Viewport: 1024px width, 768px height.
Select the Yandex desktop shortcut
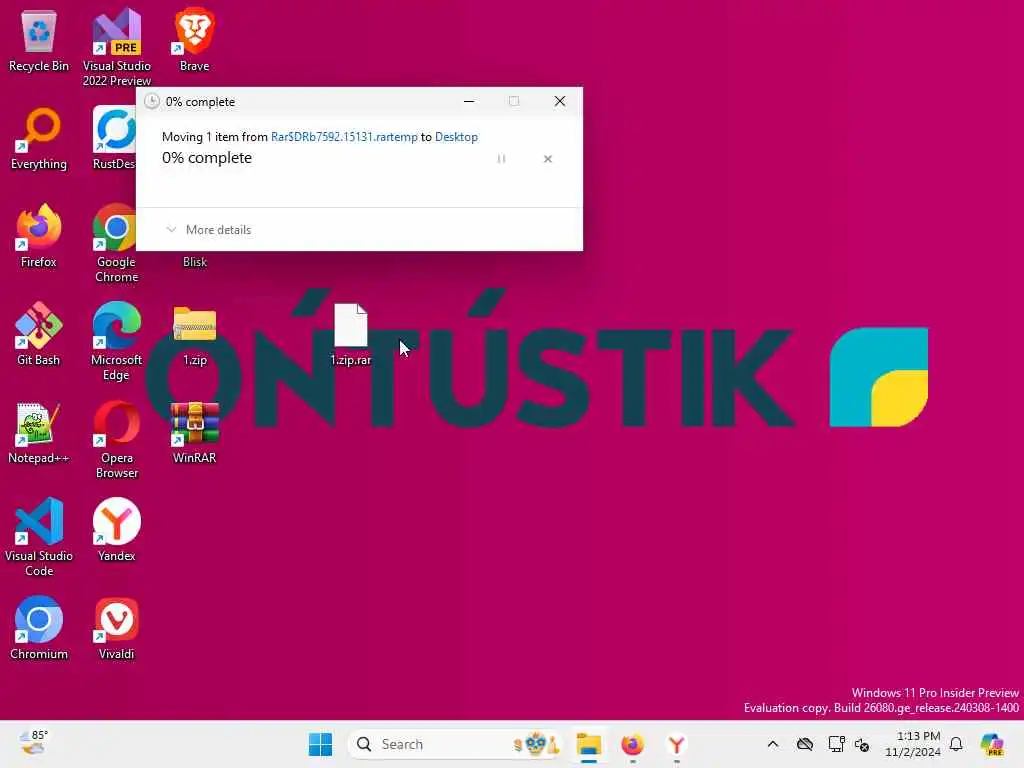tap(116, 530)
